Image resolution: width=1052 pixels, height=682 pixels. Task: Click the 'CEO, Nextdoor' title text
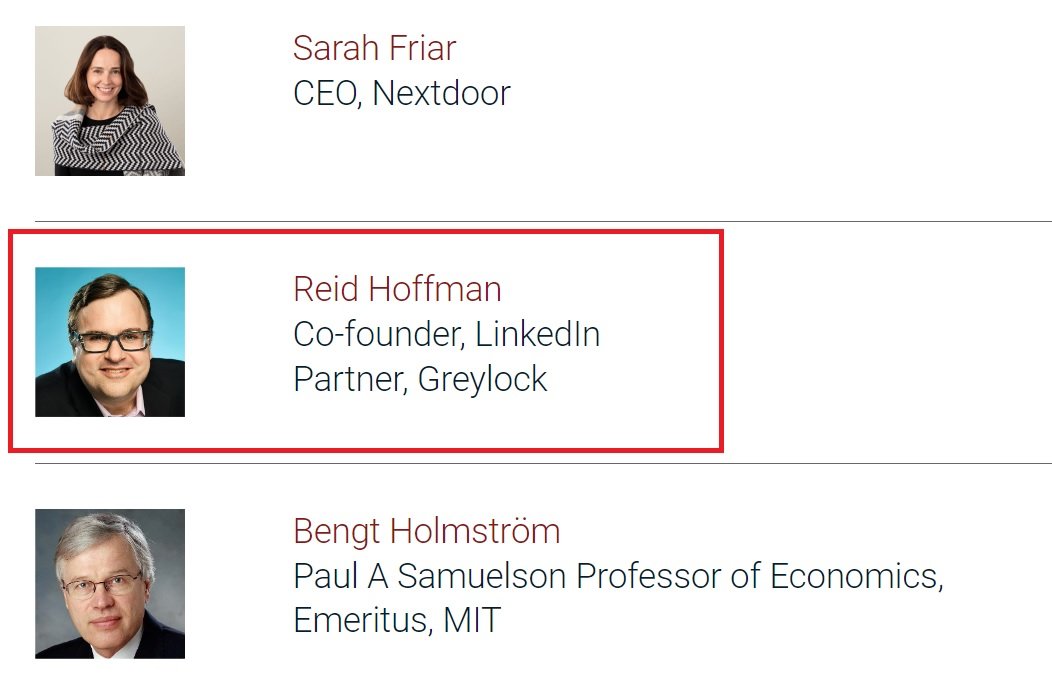401,94
